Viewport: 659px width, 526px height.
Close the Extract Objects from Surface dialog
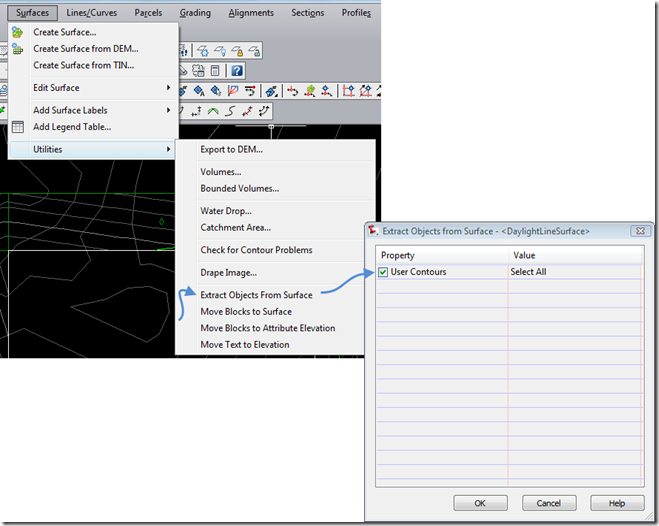click(637, 231)
